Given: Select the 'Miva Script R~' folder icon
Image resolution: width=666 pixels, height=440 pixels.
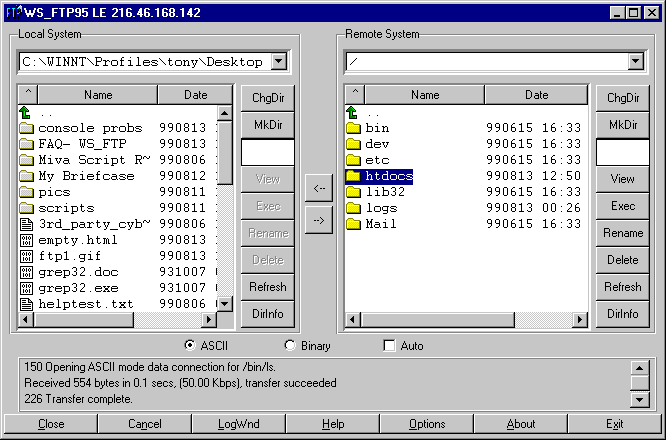Looking at the screenshot, I should point(26,160).
